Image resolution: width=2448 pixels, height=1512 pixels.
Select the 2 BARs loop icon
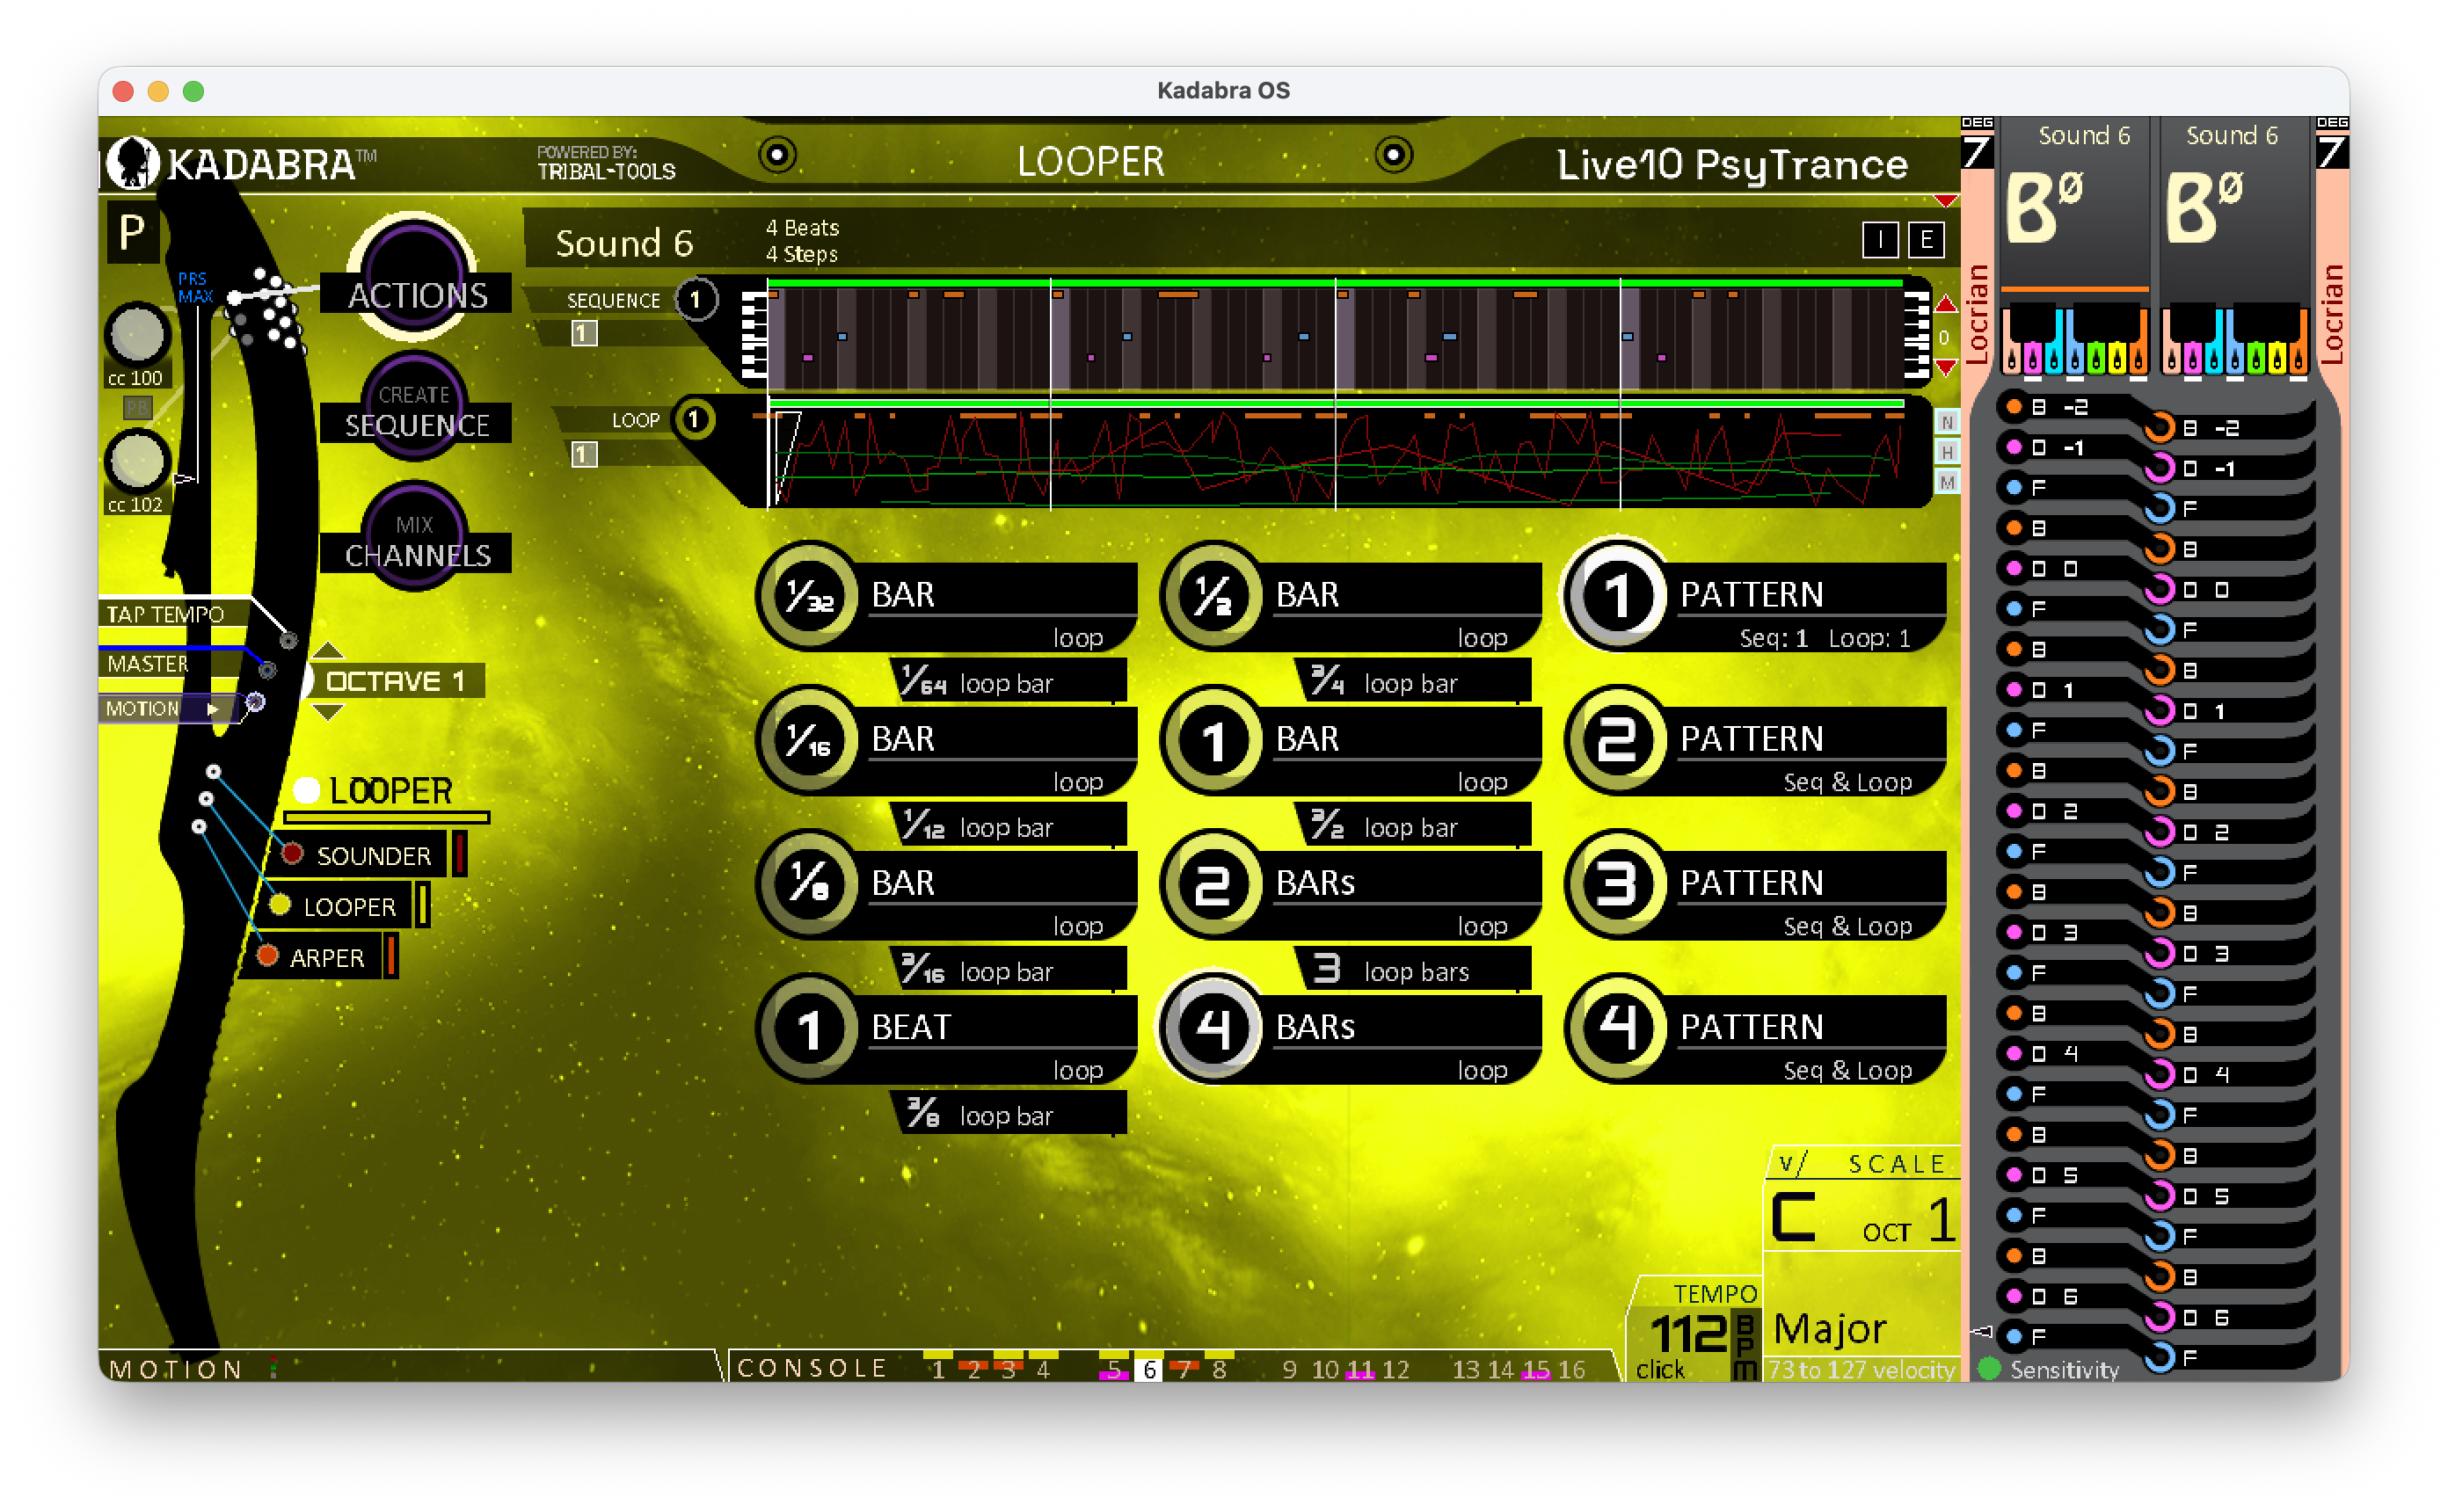1213,885
